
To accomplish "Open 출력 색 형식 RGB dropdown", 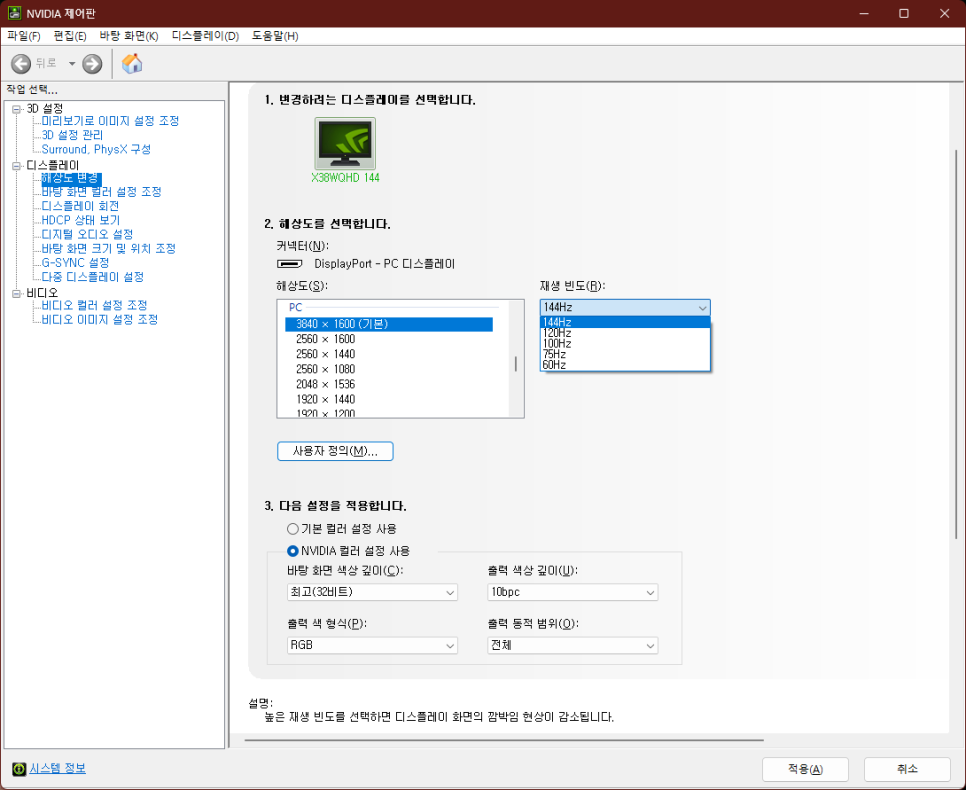I will 372,645.
